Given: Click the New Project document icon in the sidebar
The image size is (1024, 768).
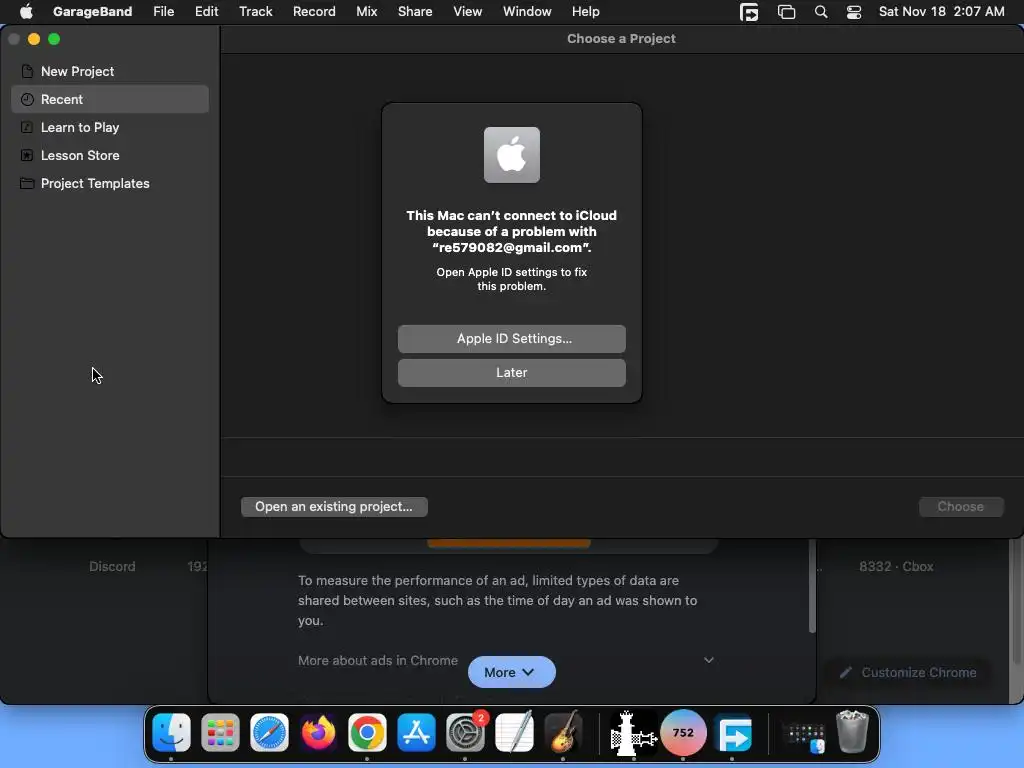Looking at the screenshot, I should 27,71.
